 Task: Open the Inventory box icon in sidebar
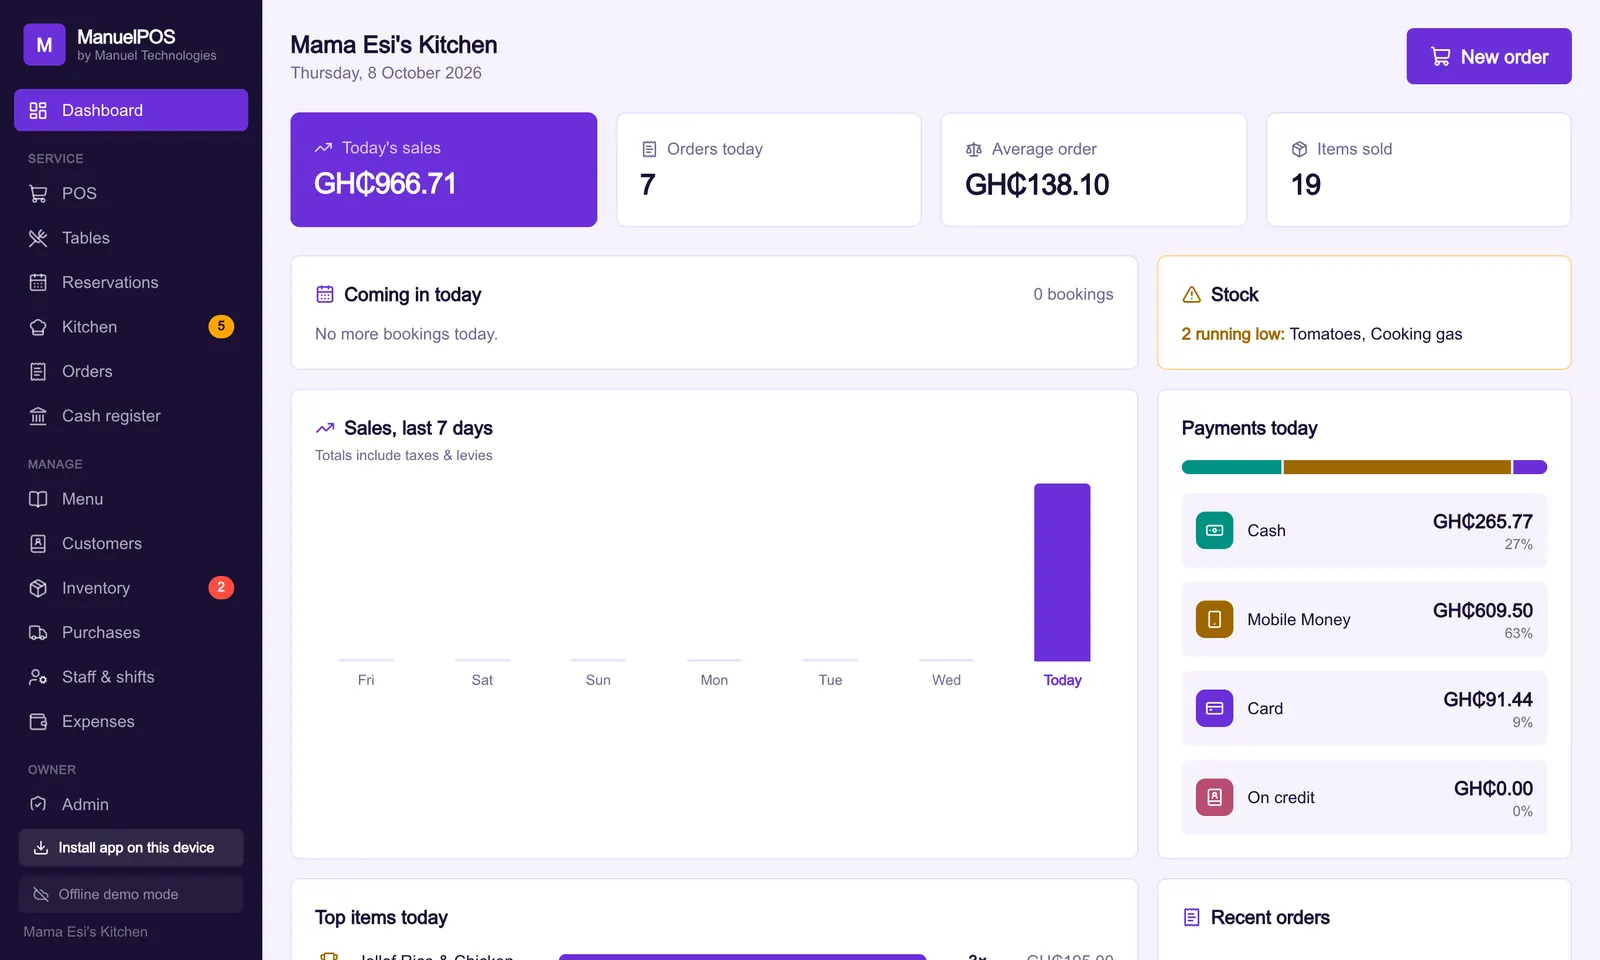(38, 588)
